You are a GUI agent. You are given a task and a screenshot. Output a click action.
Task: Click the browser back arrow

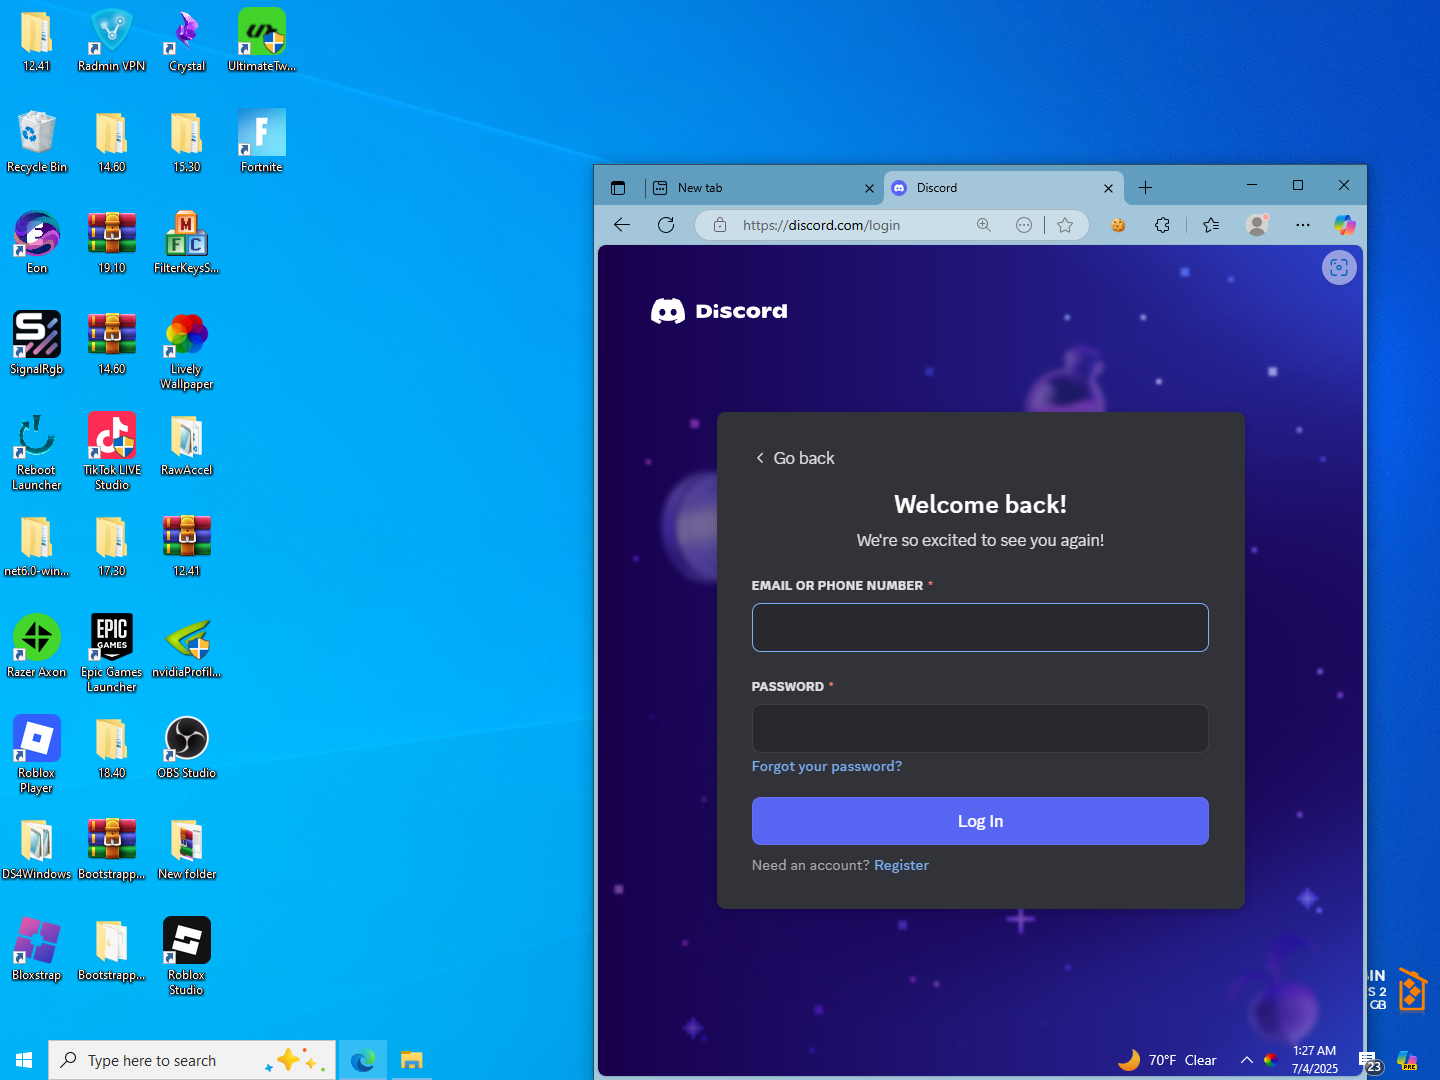pyautogui.click(x=622, y=225)
